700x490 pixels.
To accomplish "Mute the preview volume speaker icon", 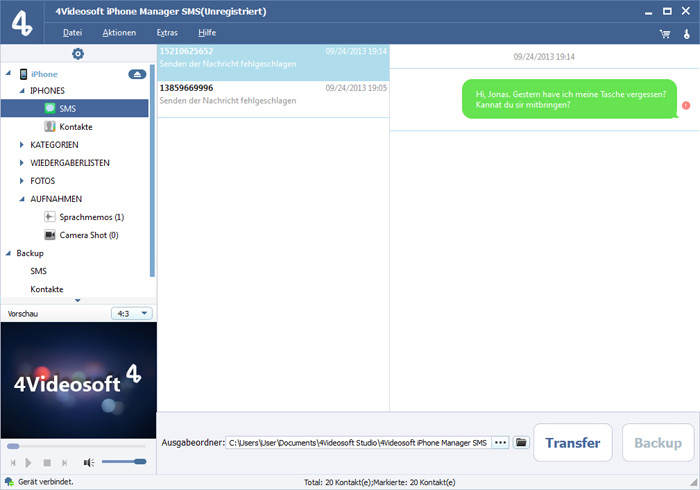I will click(89, 462).
